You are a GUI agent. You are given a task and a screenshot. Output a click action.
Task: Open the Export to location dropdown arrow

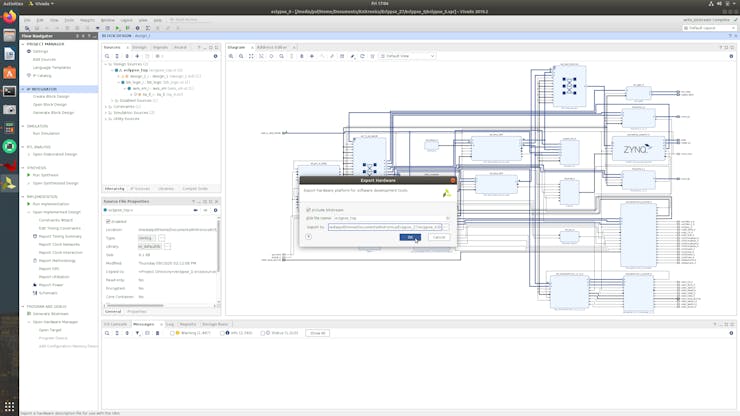[446, 227]
